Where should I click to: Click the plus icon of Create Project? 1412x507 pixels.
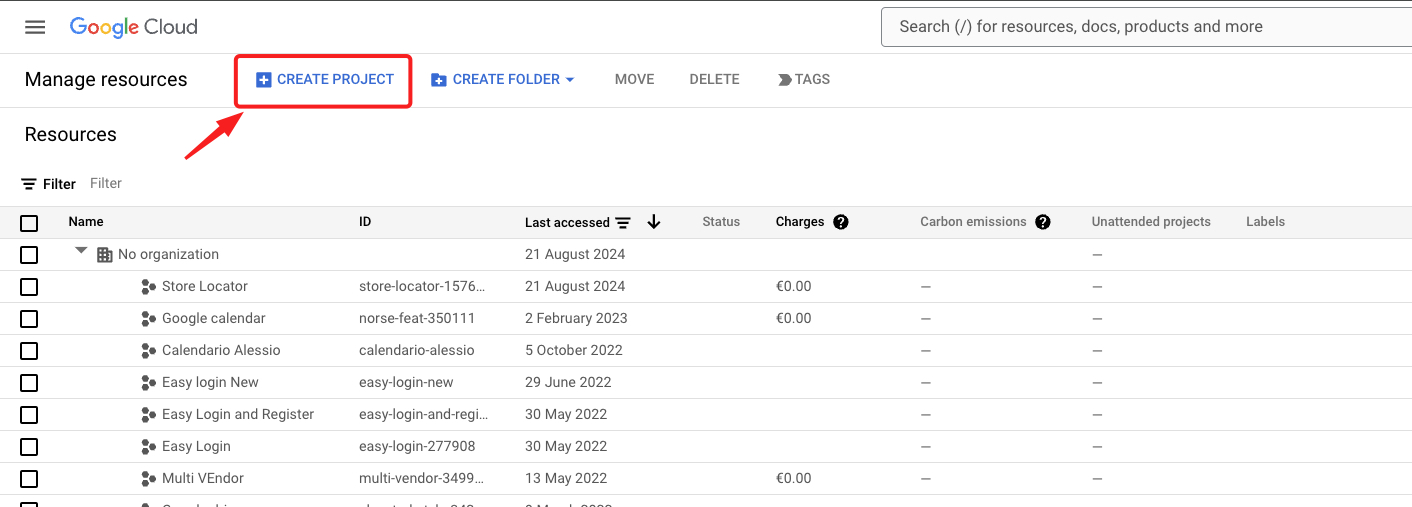click(264, 80)
